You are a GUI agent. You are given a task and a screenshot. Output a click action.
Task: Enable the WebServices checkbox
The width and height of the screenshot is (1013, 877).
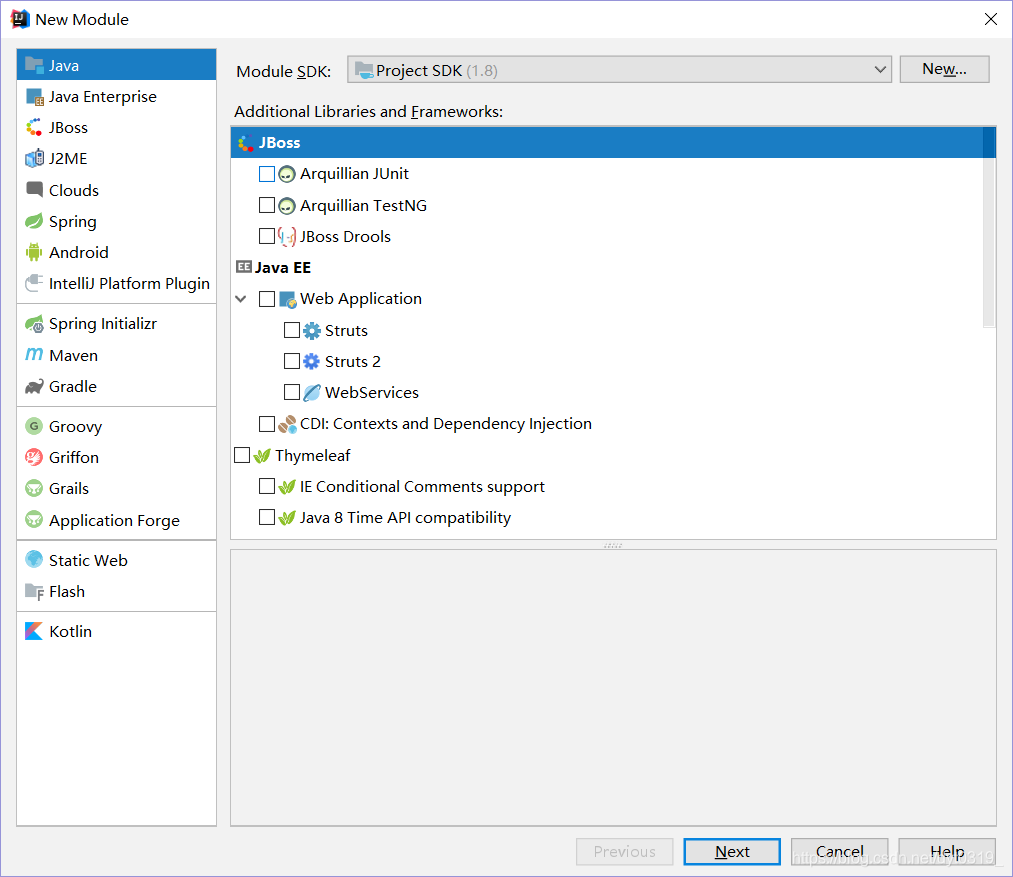tap(292, 392)
